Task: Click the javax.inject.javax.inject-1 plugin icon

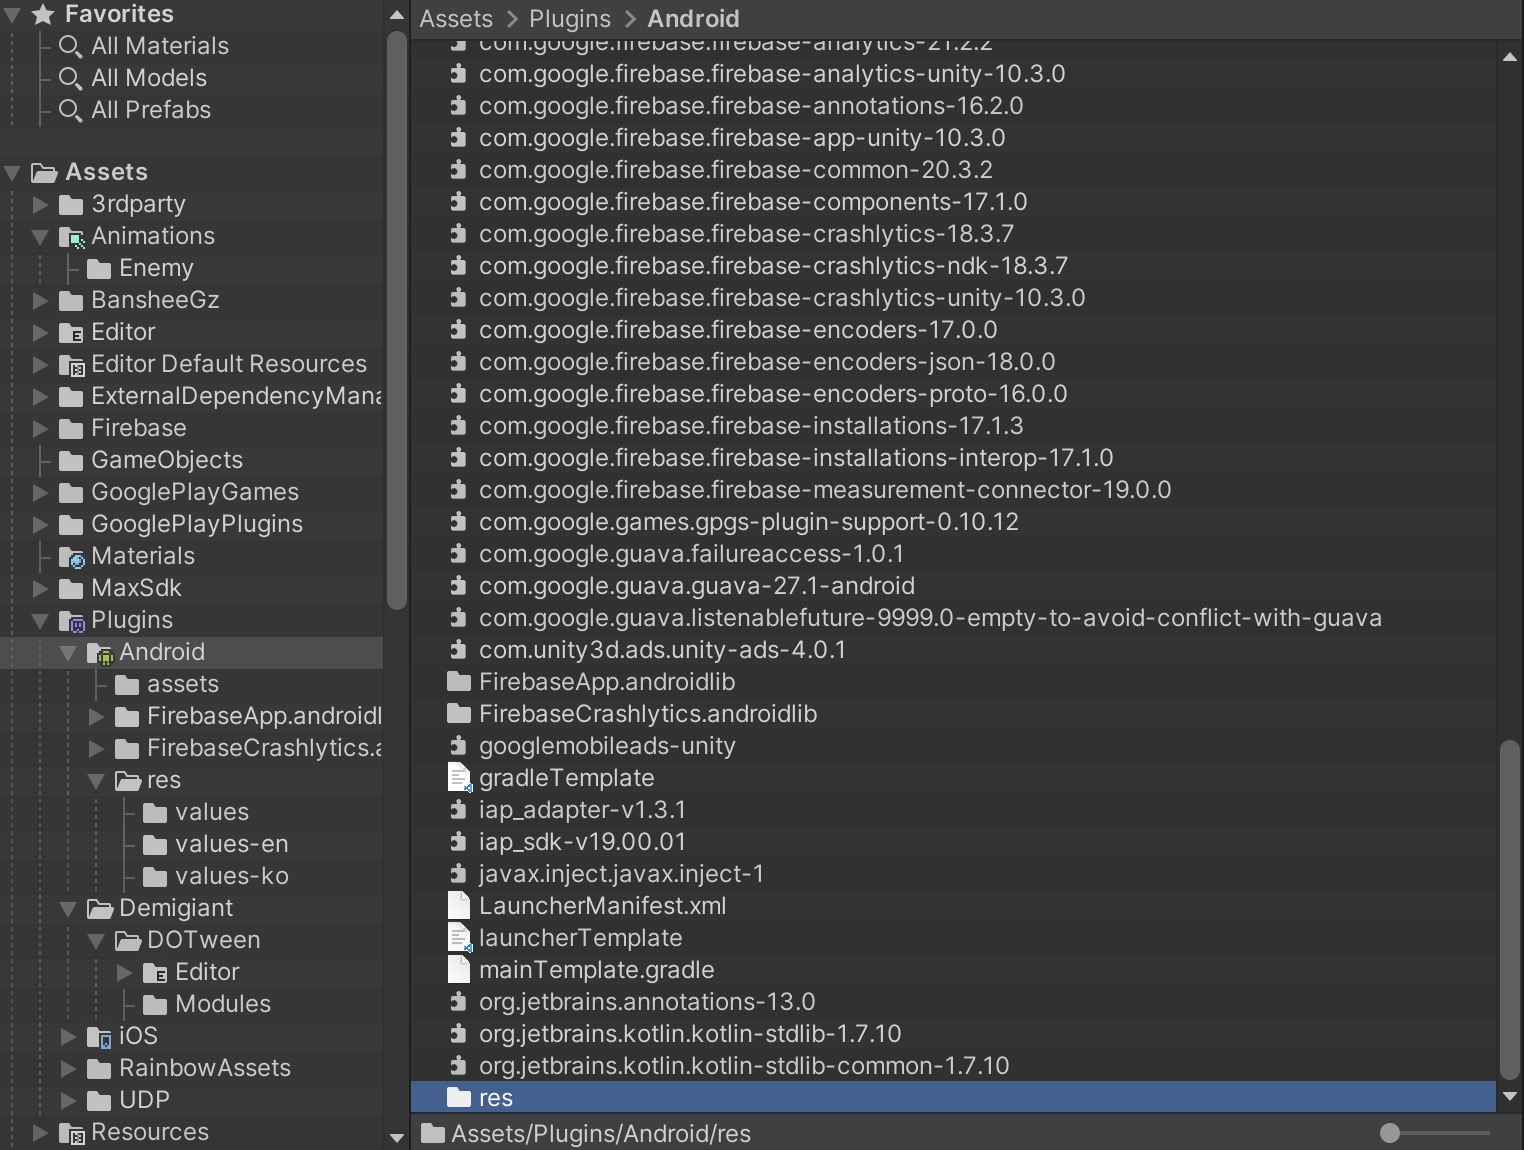Action: (458, 874)
